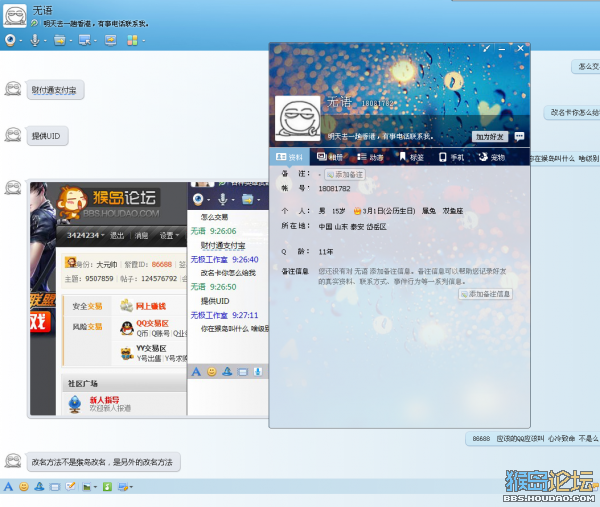Click 添加备注 add remark button
Viewport: 600px width, 507px height.
pyautogui.click(x=345, y=174)
